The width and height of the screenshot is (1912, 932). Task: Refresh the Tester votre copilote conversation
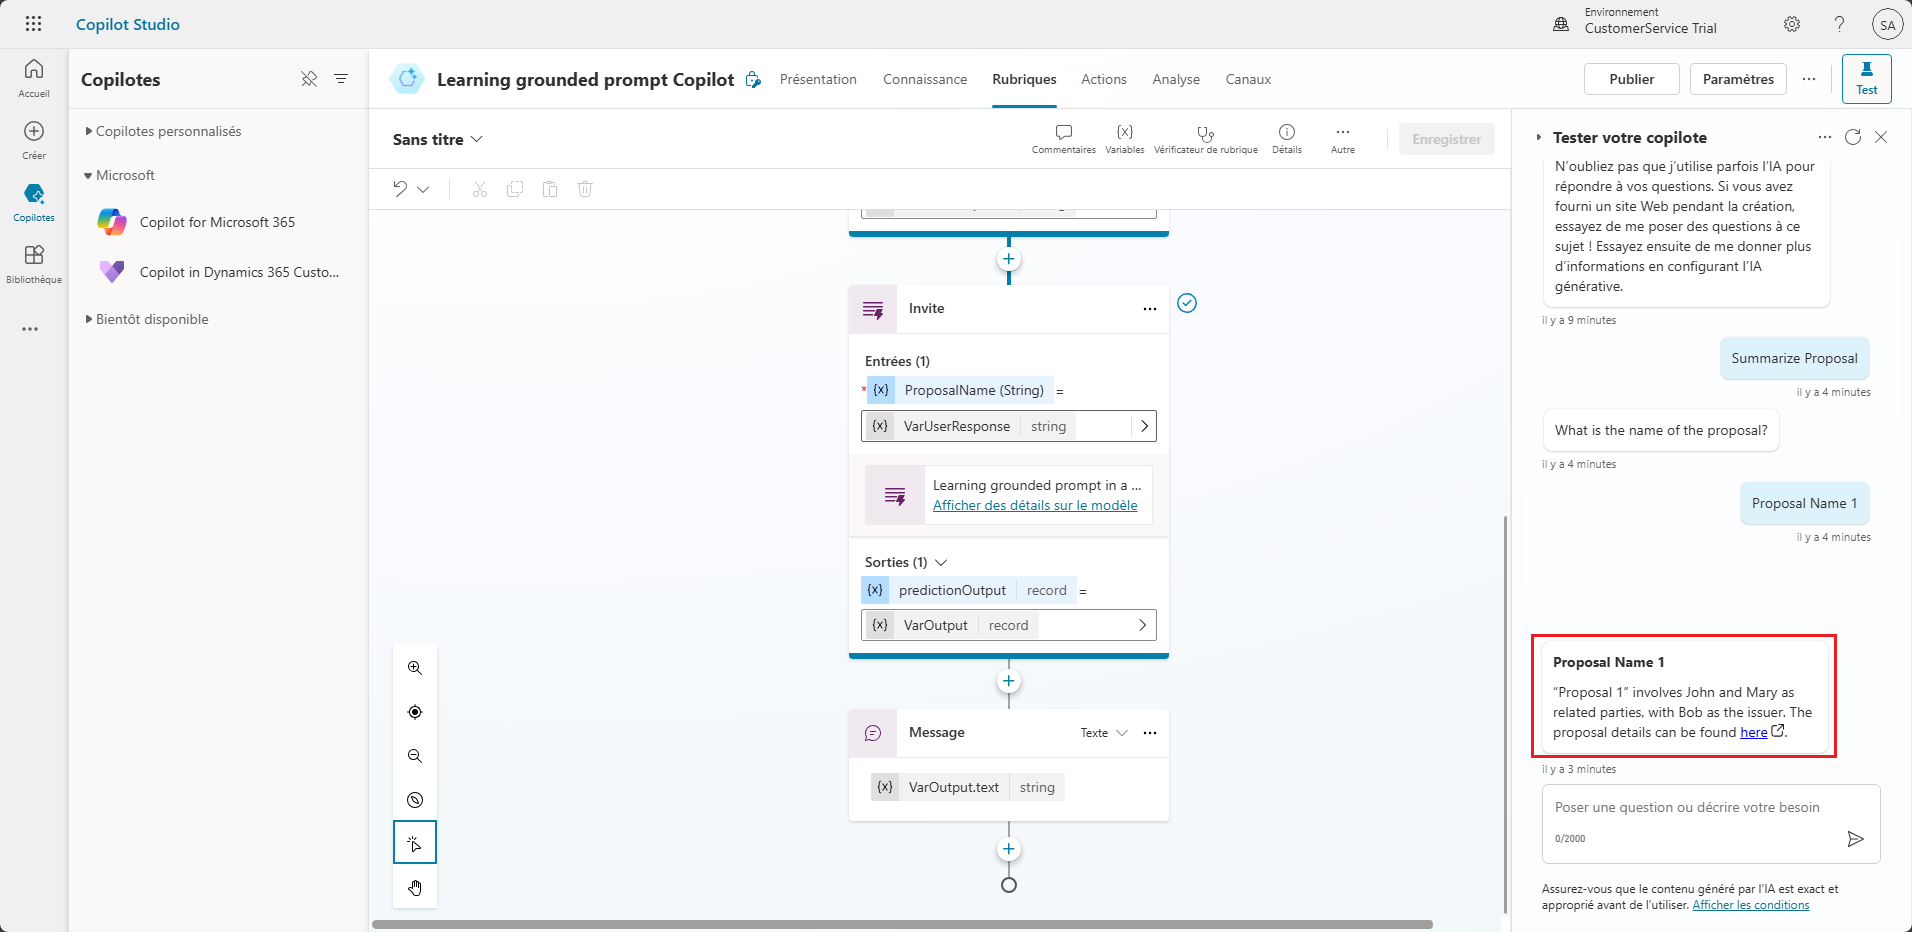1853,137
